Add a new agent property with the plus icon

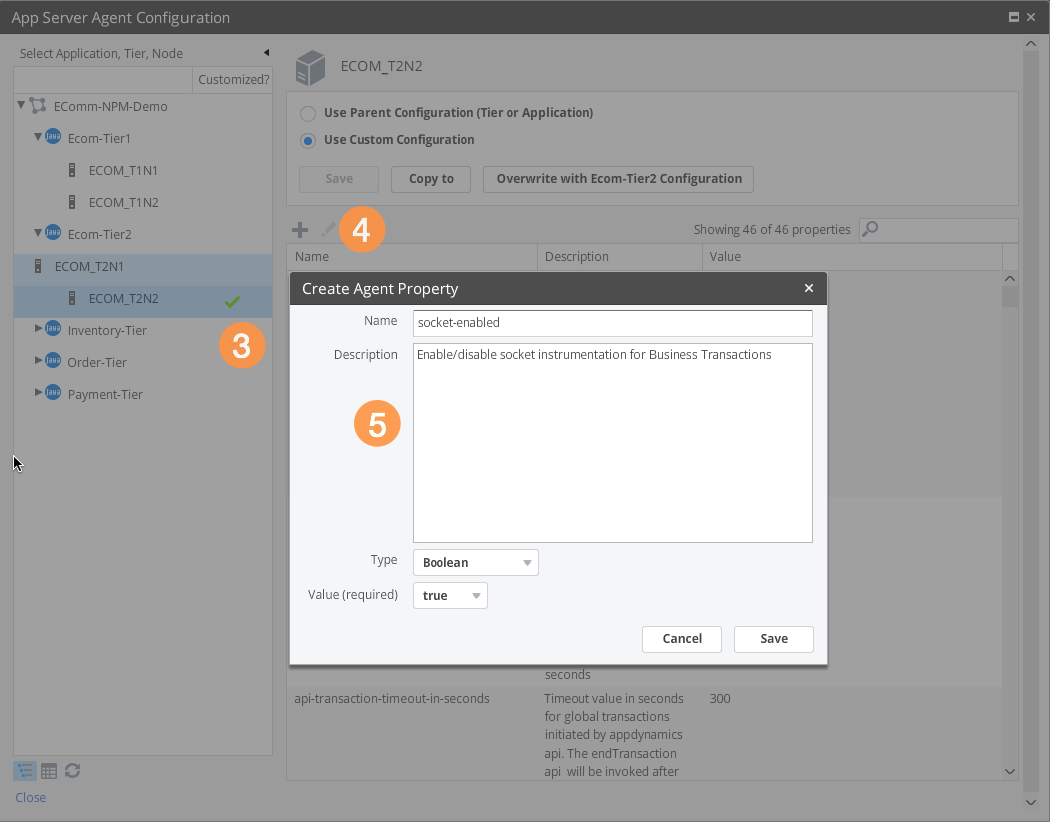299,229
